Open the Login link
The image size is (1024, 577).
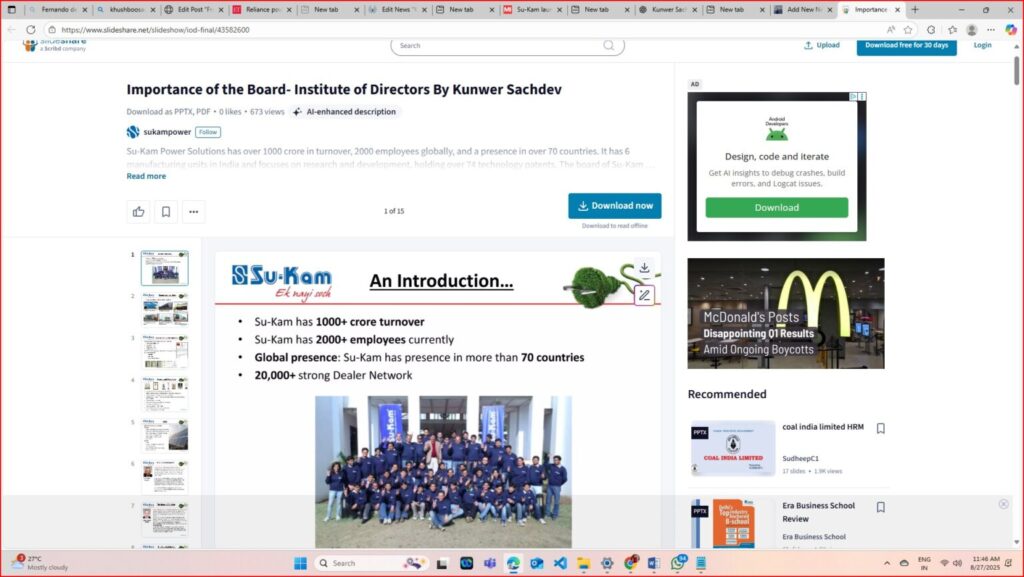pos(982,45)
